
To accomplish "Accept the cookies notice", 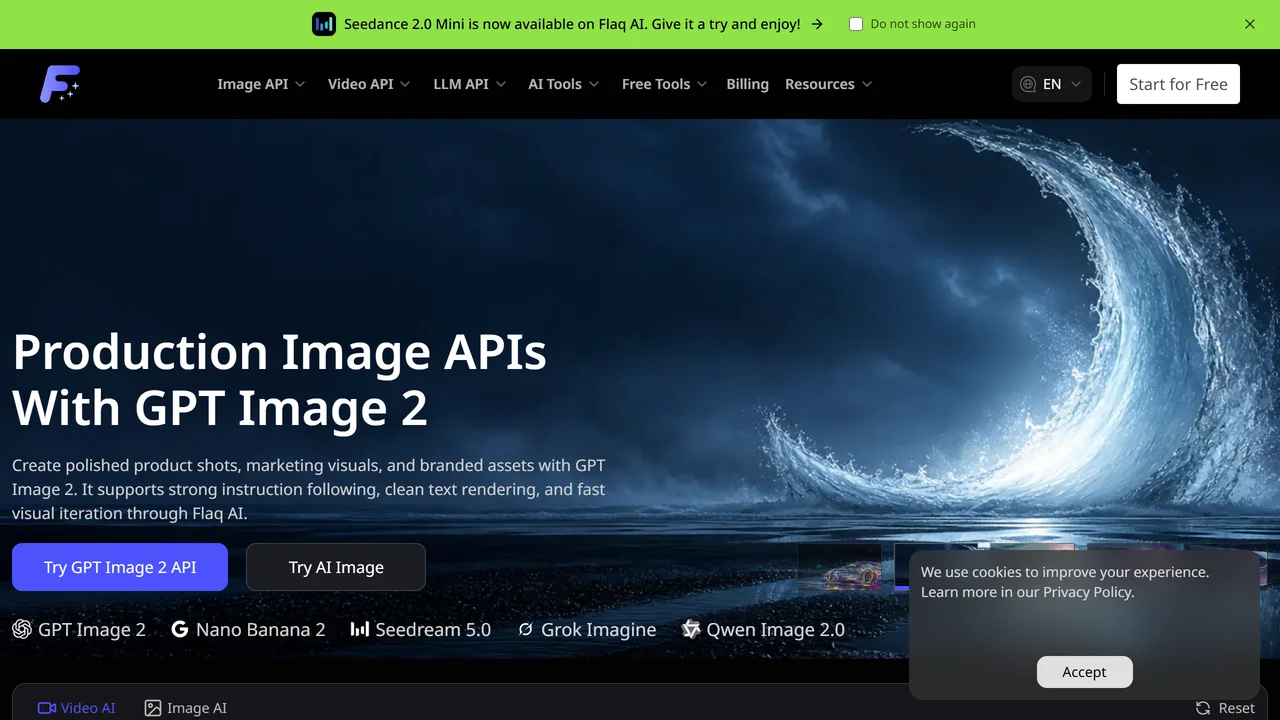I will click(1085, 672).
